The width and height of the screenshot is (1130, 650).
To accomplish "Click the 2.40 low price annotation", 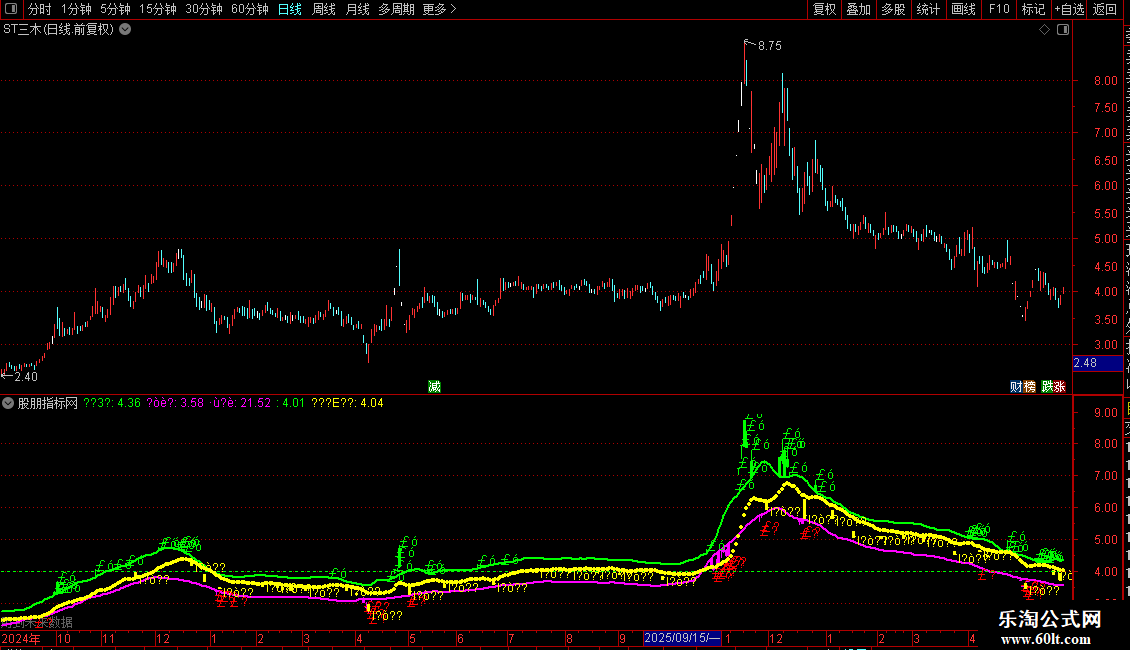I will [26, 377].
